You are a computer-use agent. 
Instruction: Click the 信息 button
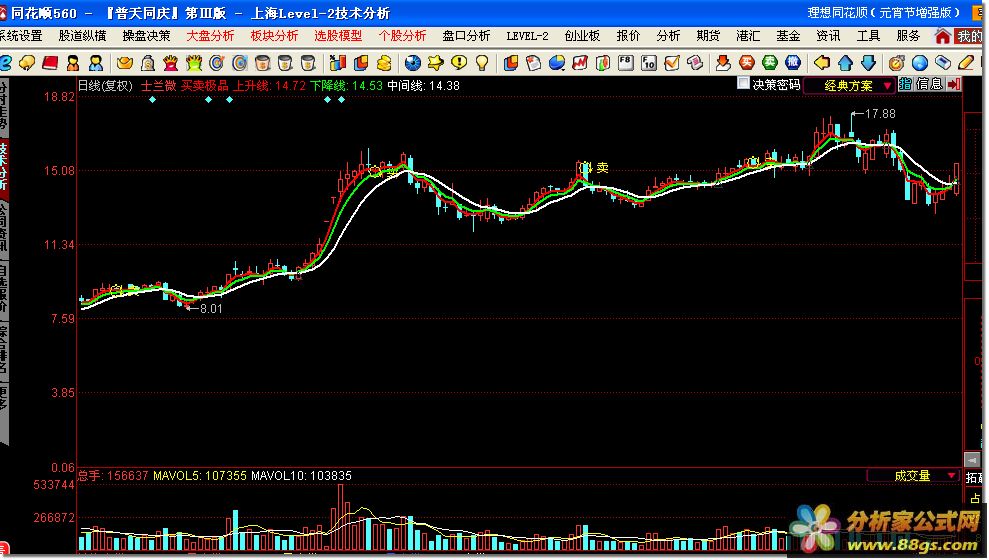click(x=930, y=84)
